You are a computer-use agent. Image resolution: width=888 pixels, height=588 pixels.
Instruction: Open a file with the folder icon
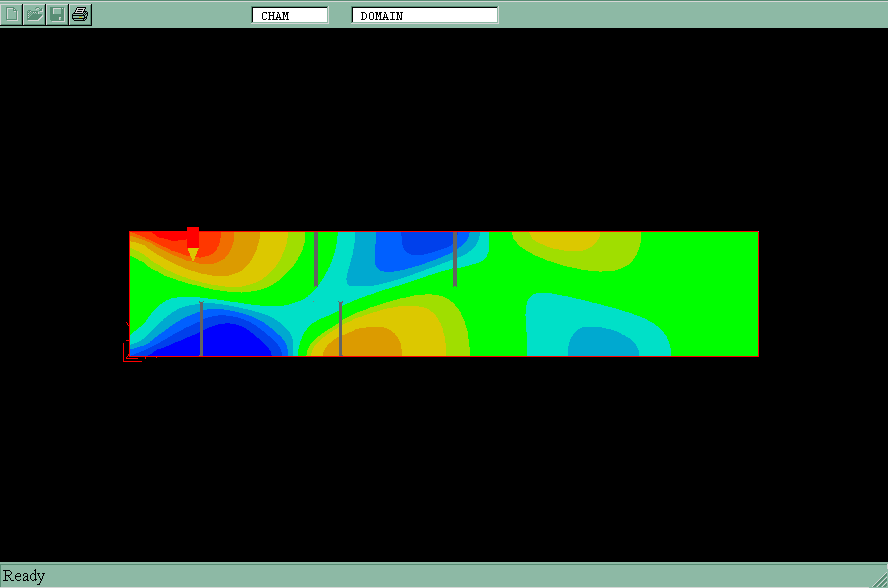[x=34, y=14]
